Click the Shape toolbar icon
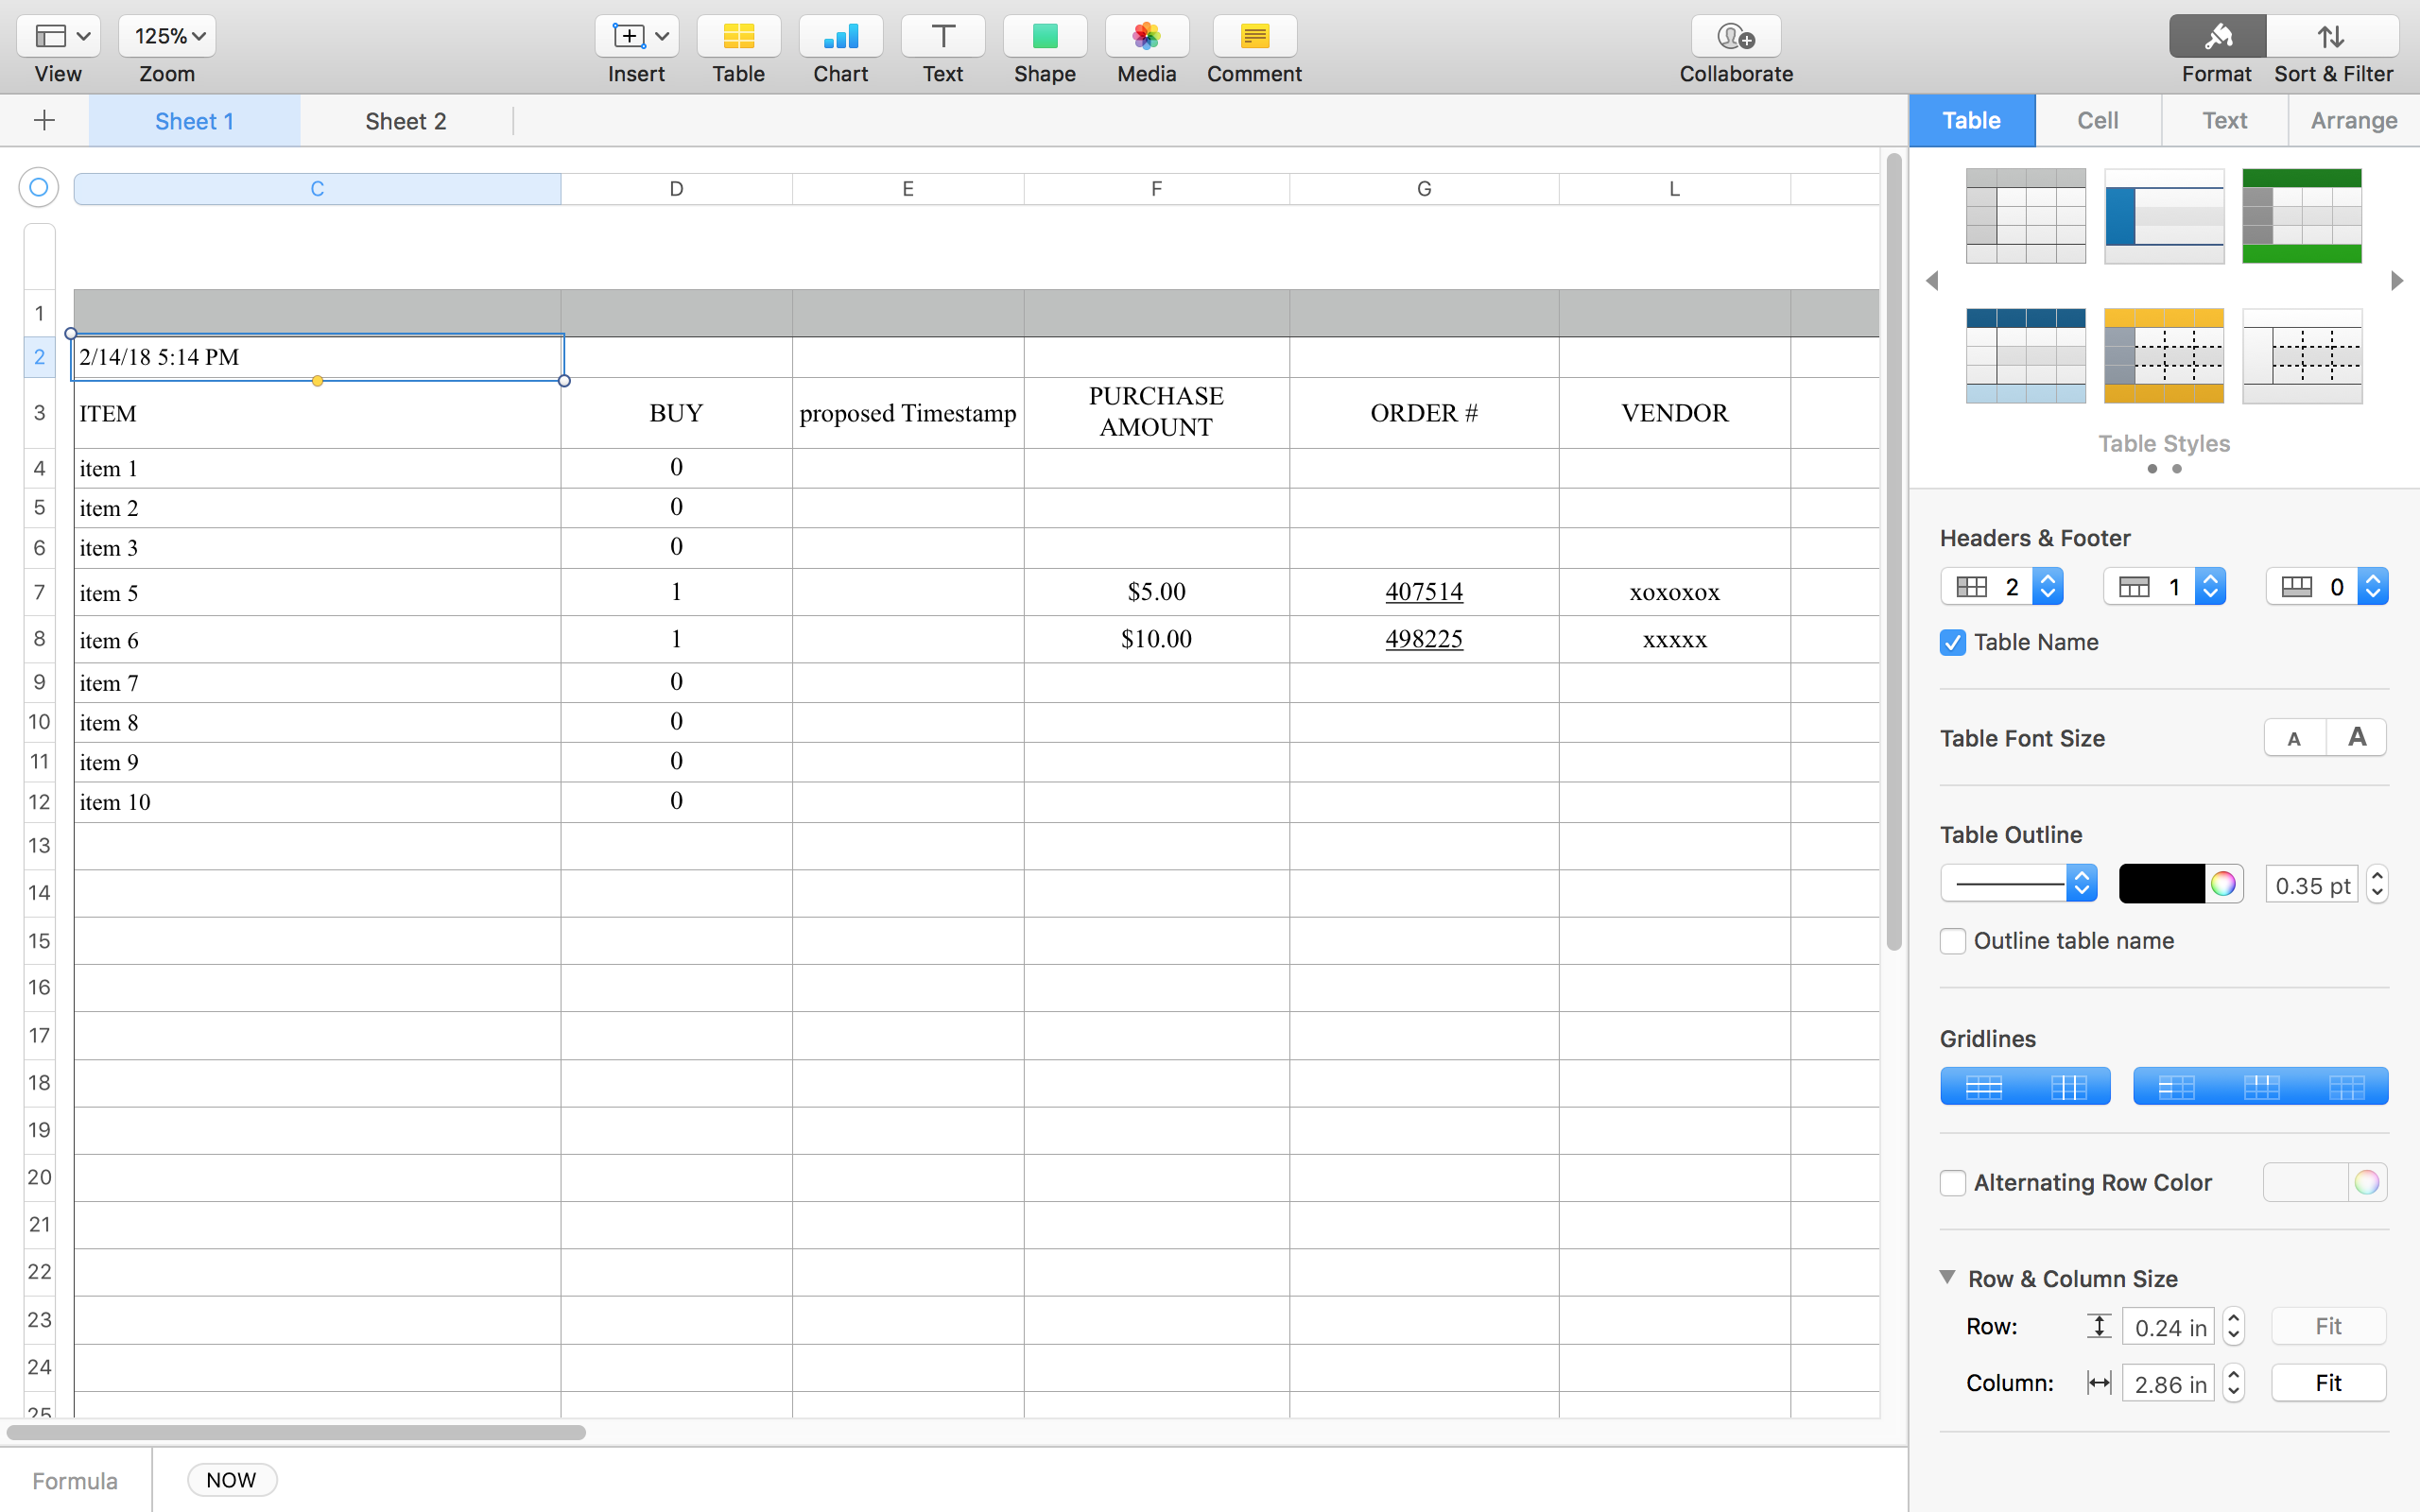2420x1512 pixels. (x=1044, y=37)
